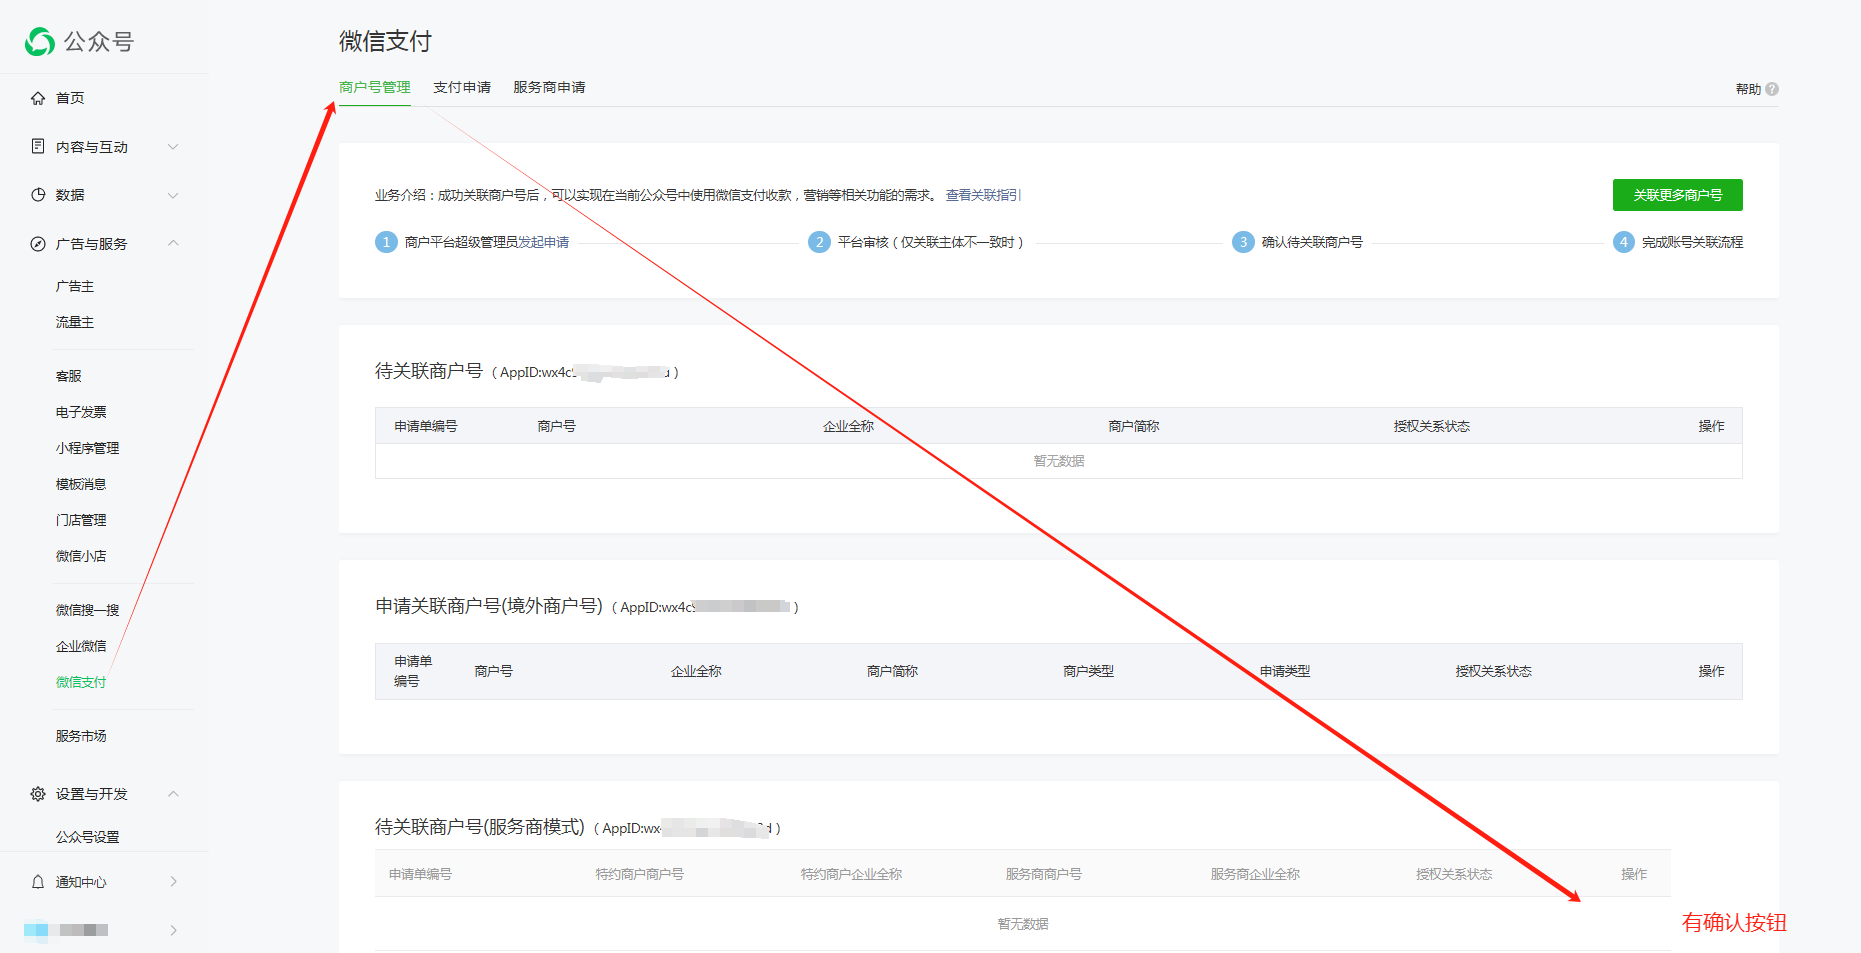Switch to the 服务商申请 tab
This screenshot has width=1861, height=953.
pos(549,87)
